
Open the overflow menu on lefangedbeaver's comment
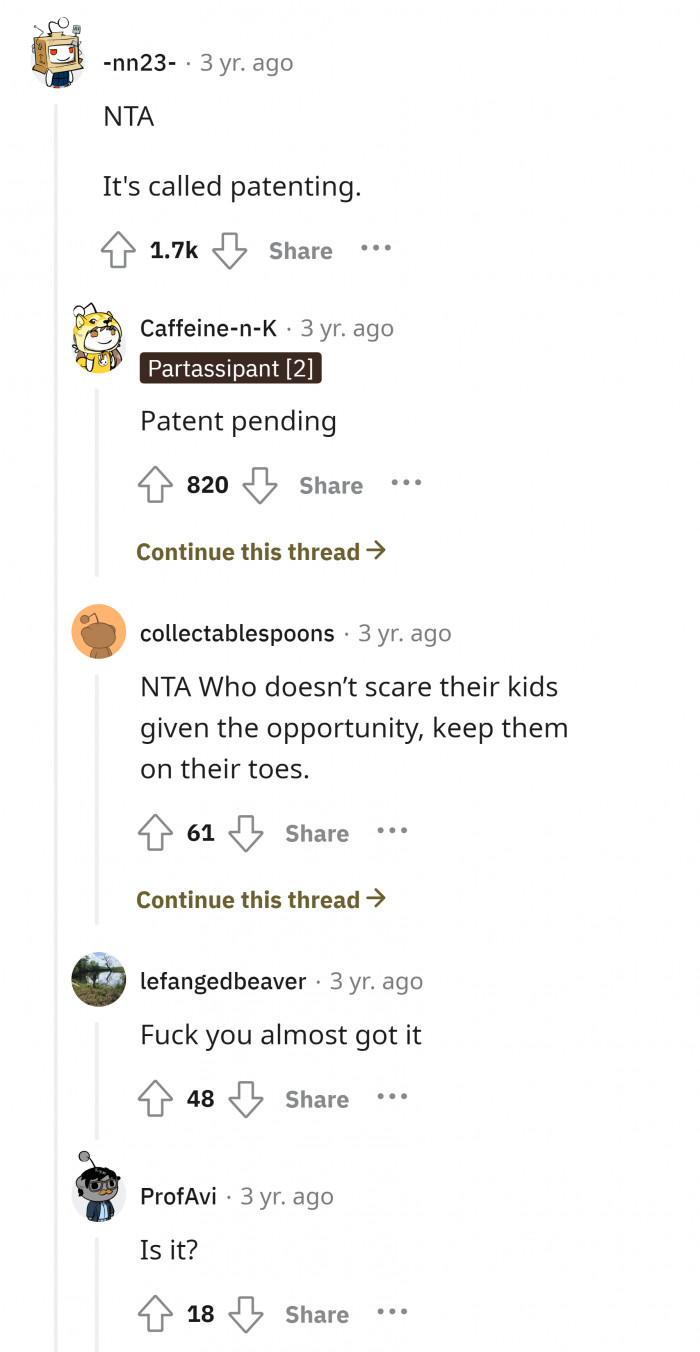(x=392, y=1096)
